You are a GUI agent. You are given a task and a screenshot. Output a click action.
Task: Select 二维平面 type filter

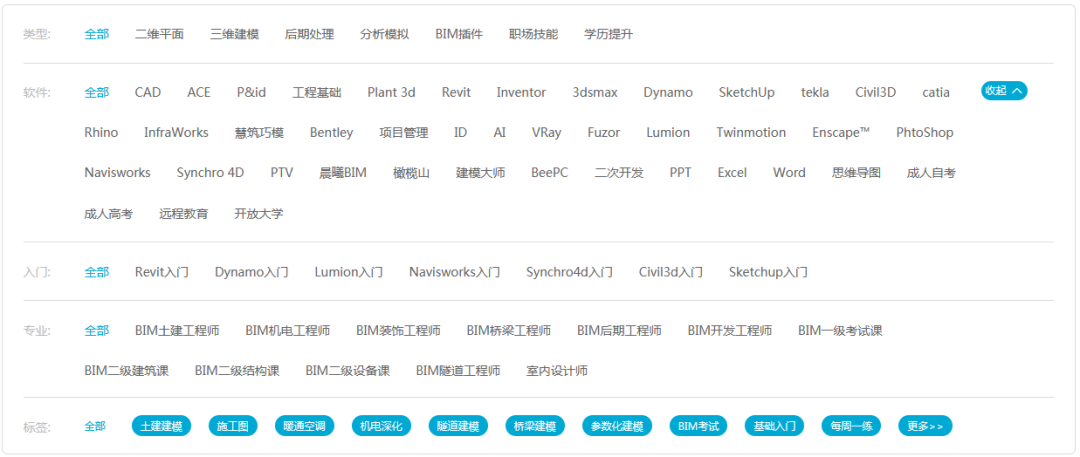[159, 34]
